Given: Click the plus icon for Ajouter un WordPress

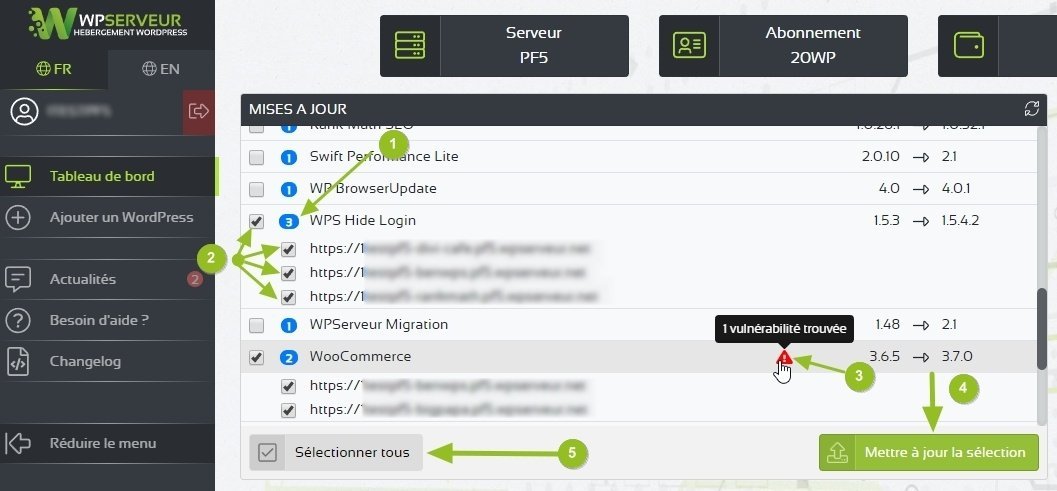Looking at the screenshot, I should click(x=18, y=218).
